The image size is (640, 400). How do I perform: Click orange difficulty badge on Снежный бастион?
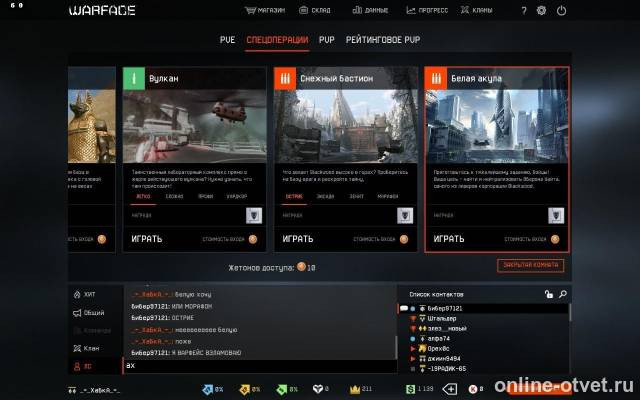click(285, 78)
